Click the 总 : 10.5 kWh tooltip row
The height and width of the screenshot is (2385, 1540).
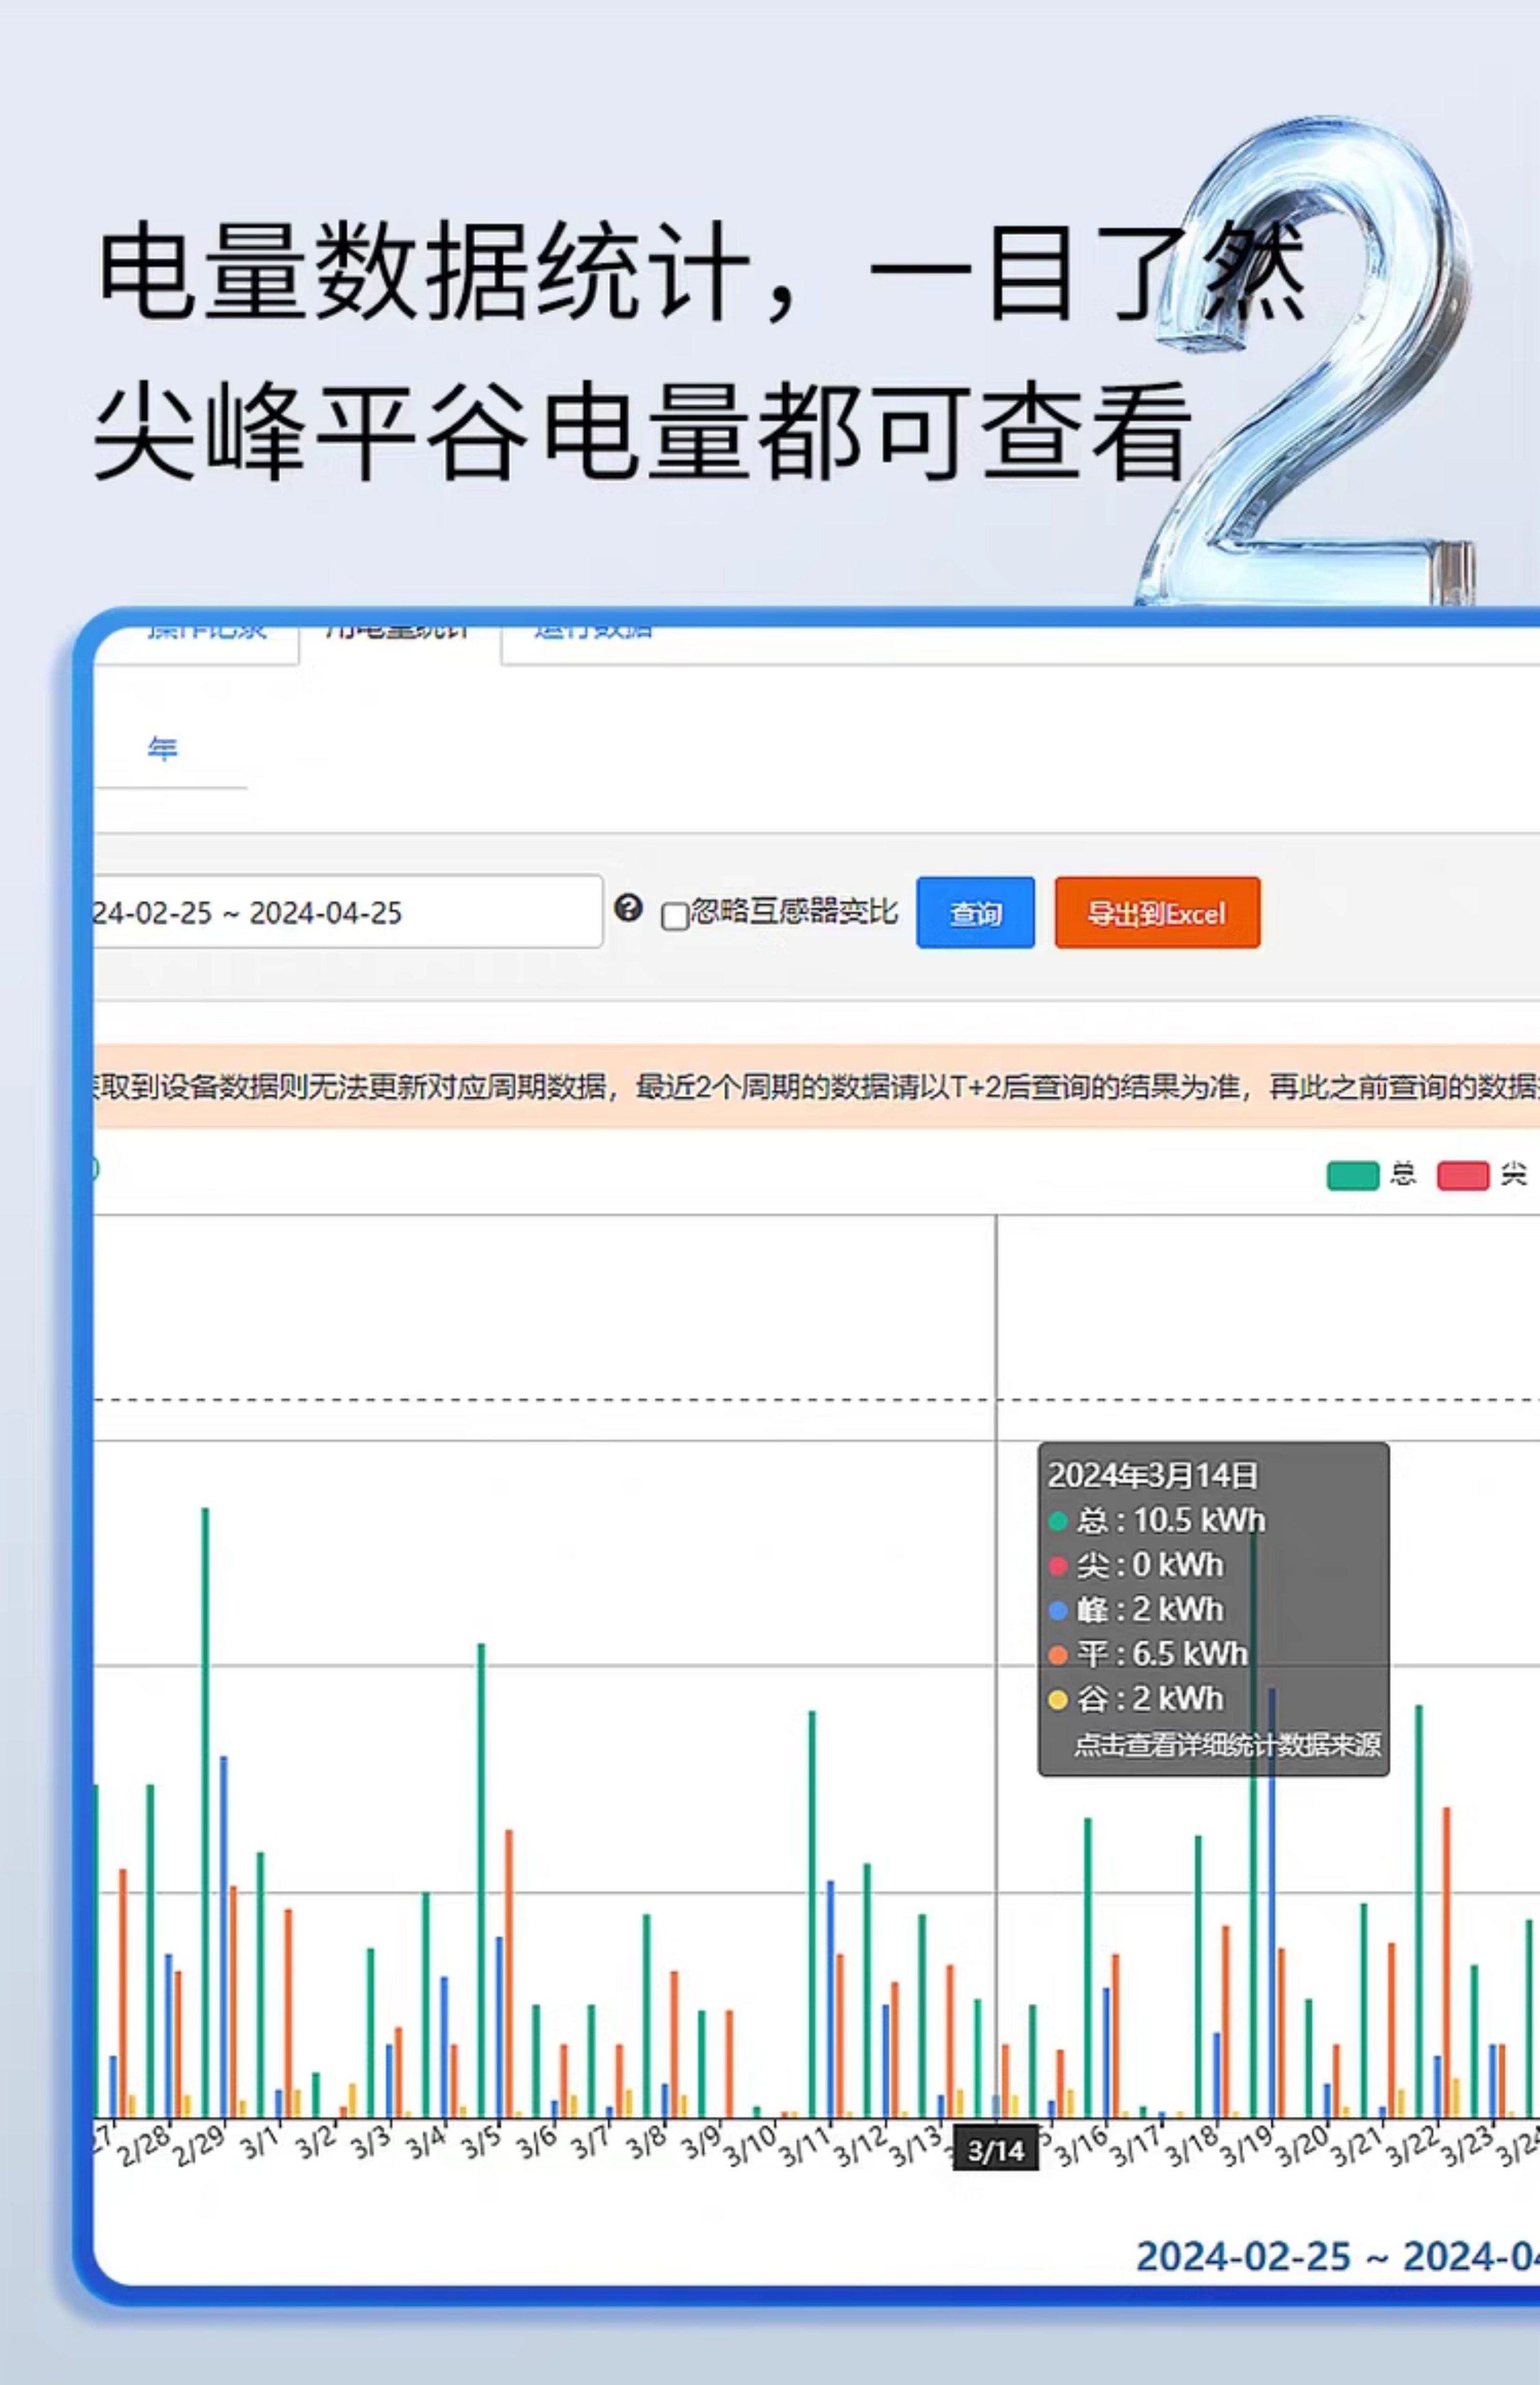point(1157,1520)
